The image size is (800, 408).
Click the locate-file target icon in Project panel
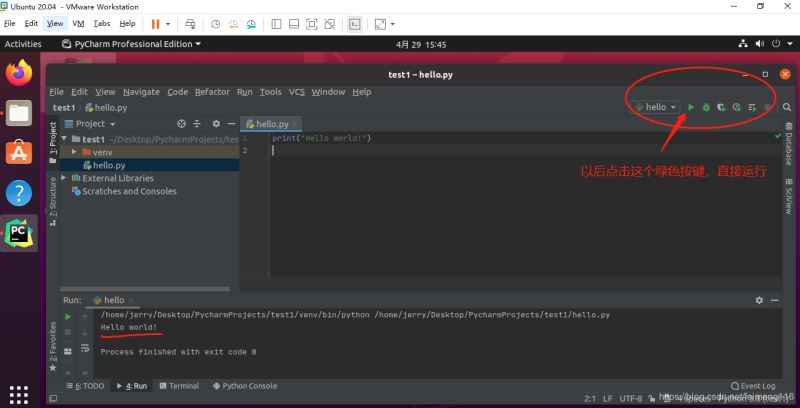pos(181,123)
